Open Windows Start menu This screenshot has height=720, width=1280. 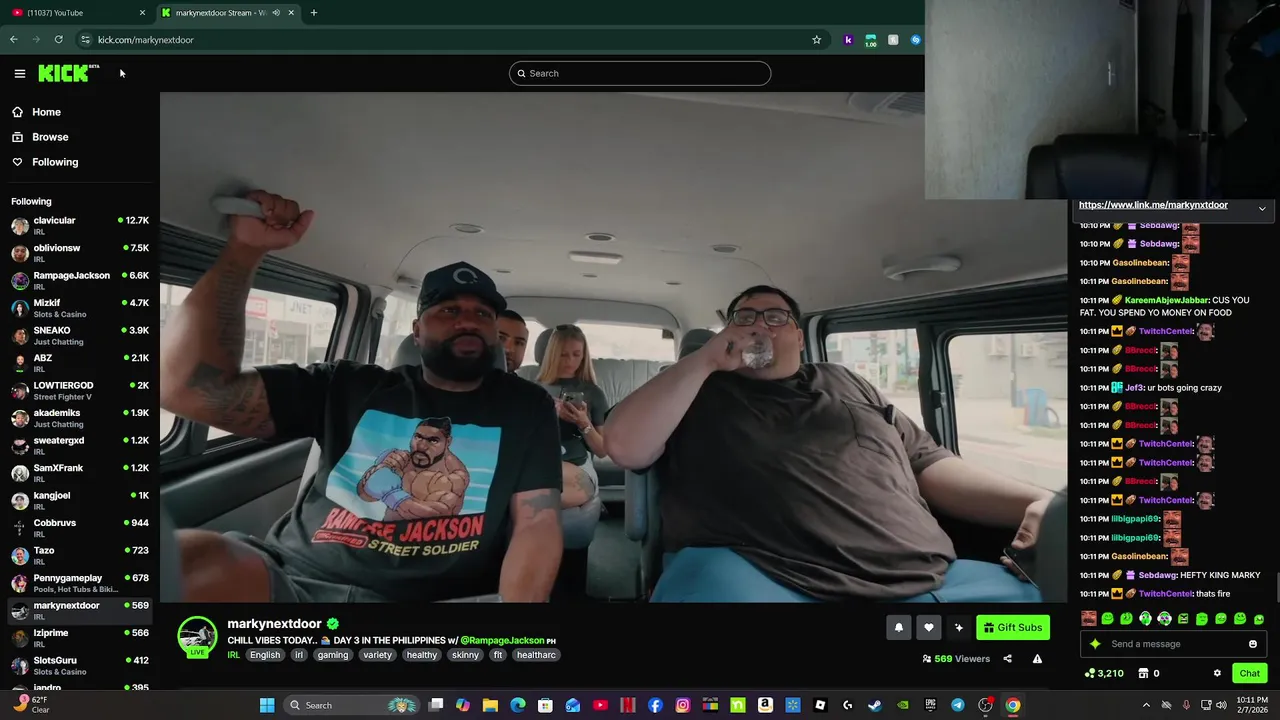[x=267, y=705]
